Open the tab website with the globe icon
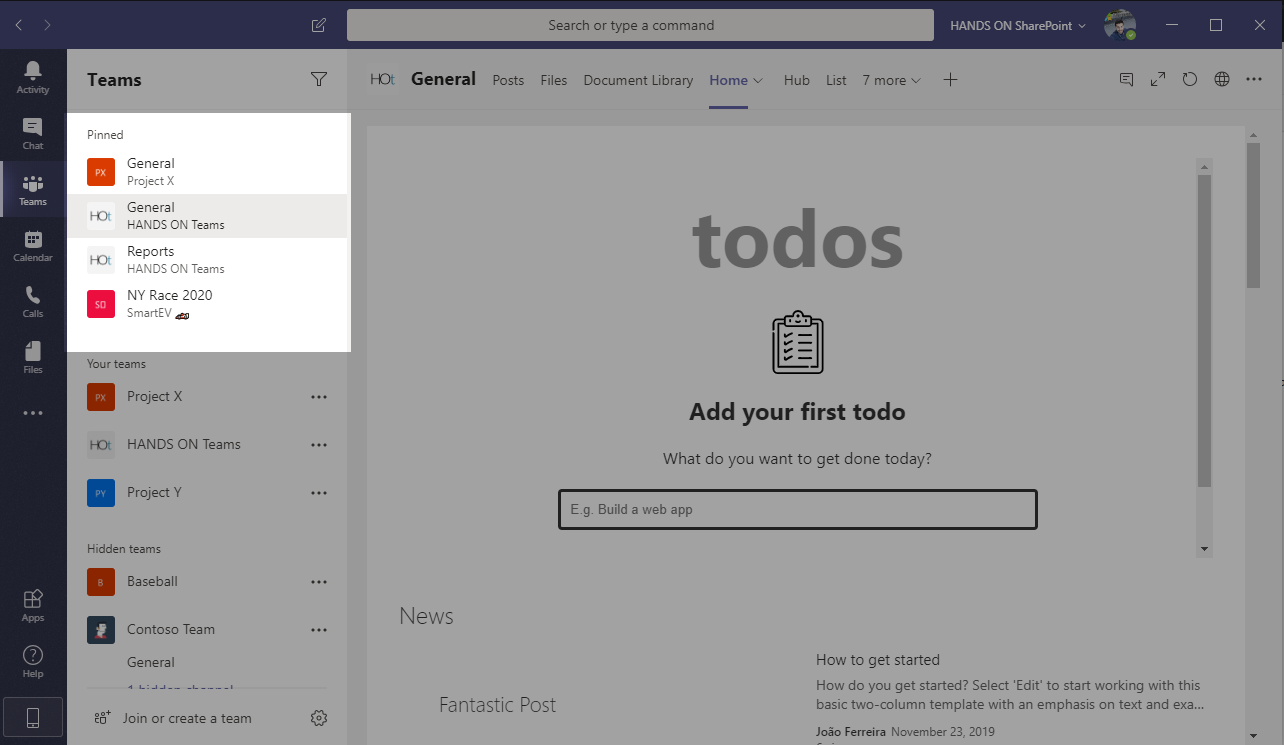 (1221, 79)
